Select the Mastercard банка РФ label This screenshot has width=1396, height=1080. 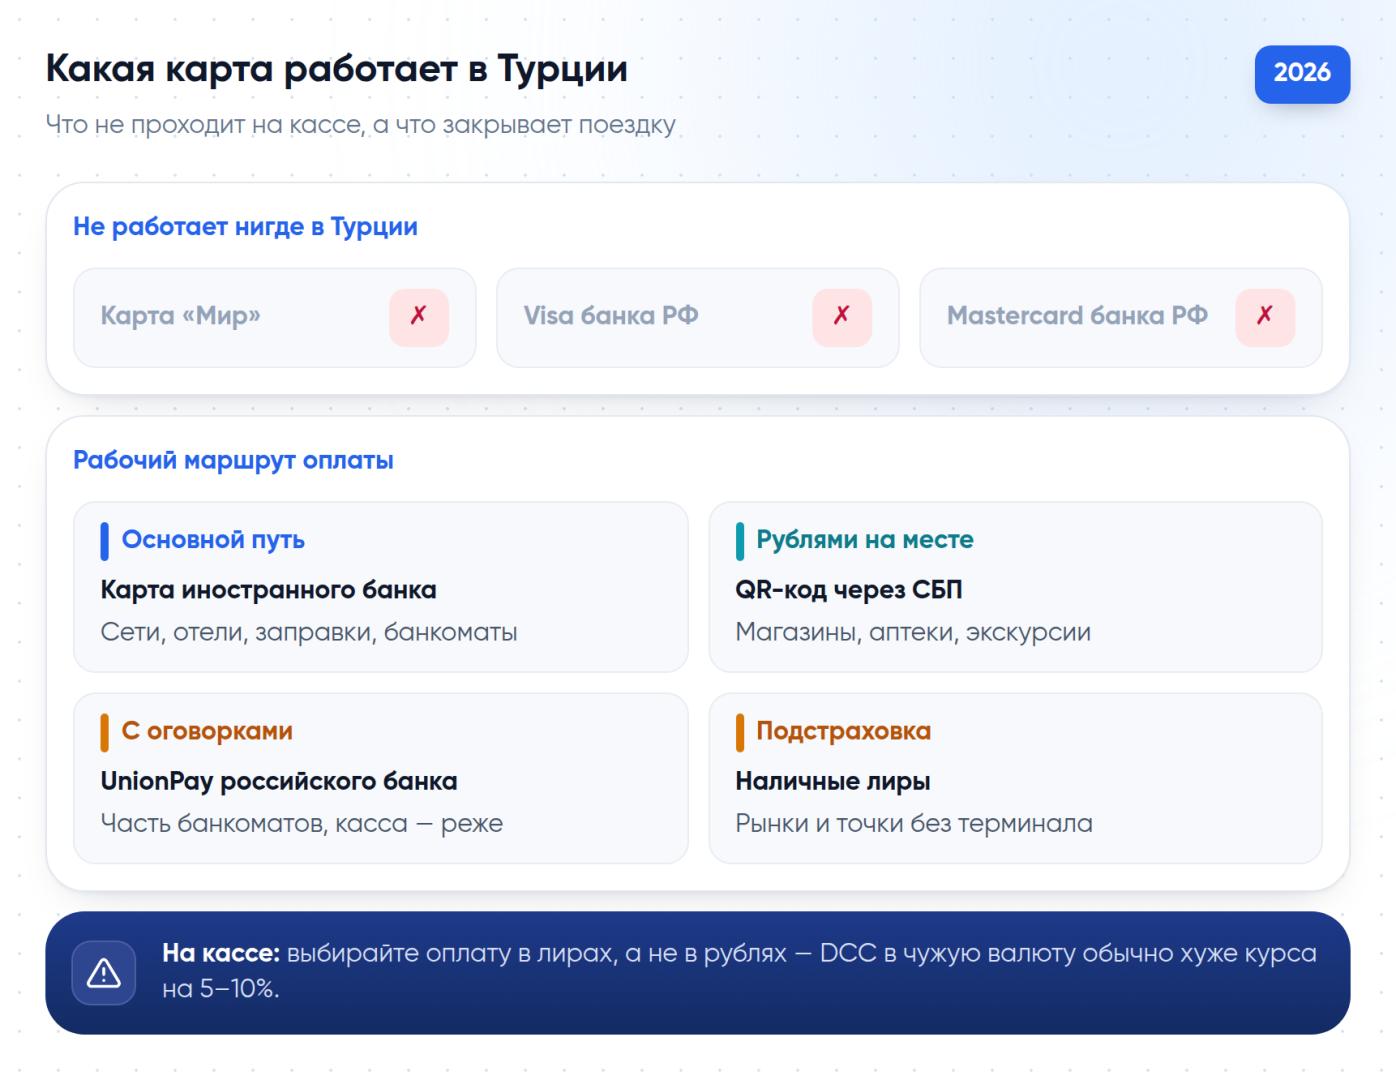point(1077,316)
